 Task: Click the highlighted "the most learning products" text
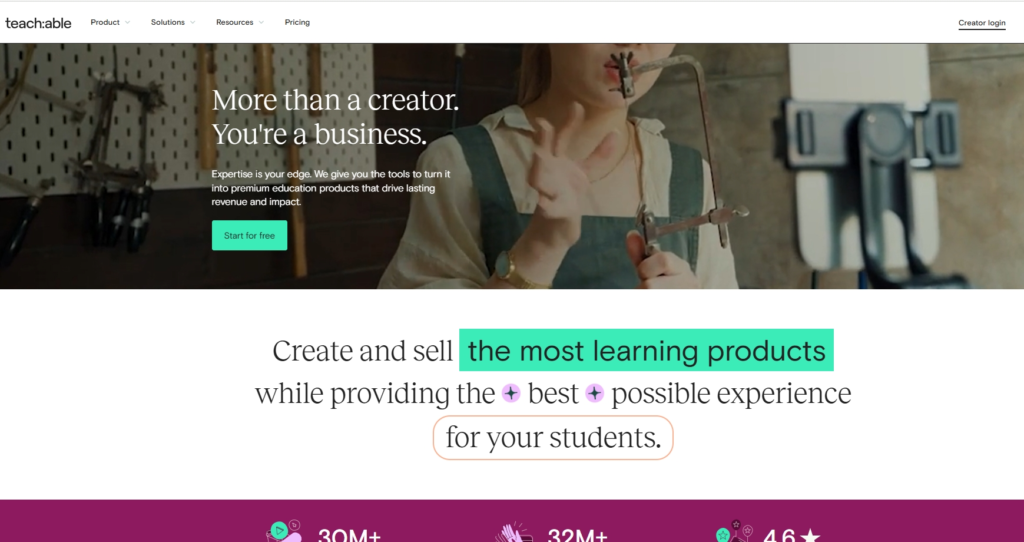646,351
